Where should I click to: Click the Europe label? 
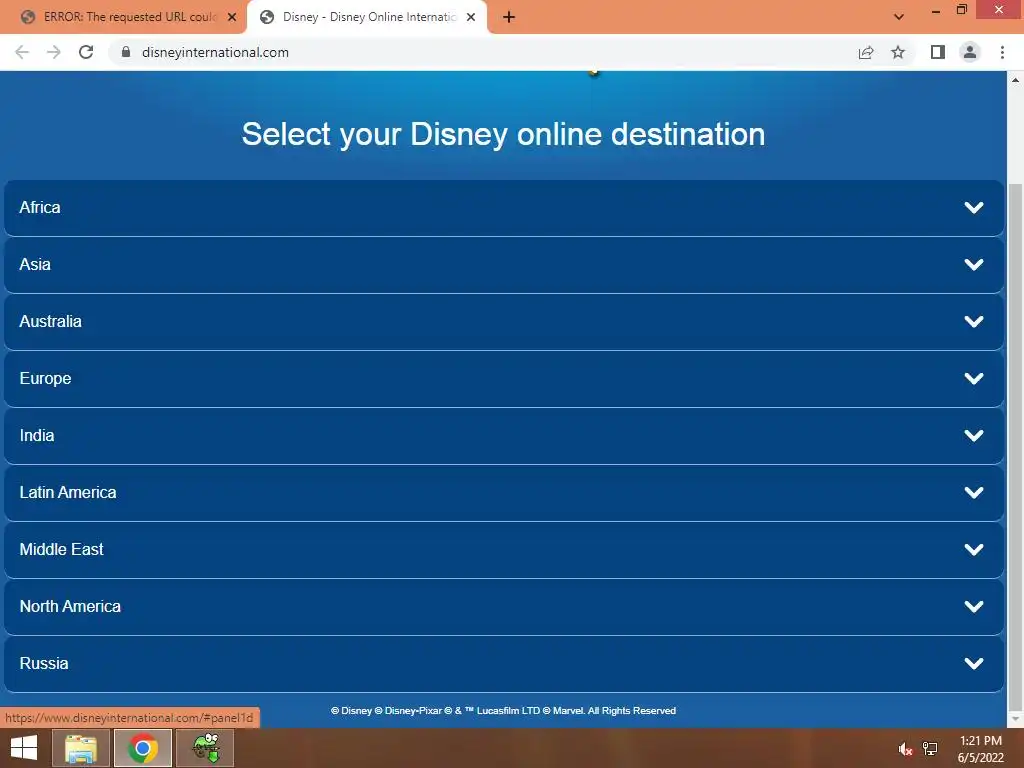tap(45, 379)
